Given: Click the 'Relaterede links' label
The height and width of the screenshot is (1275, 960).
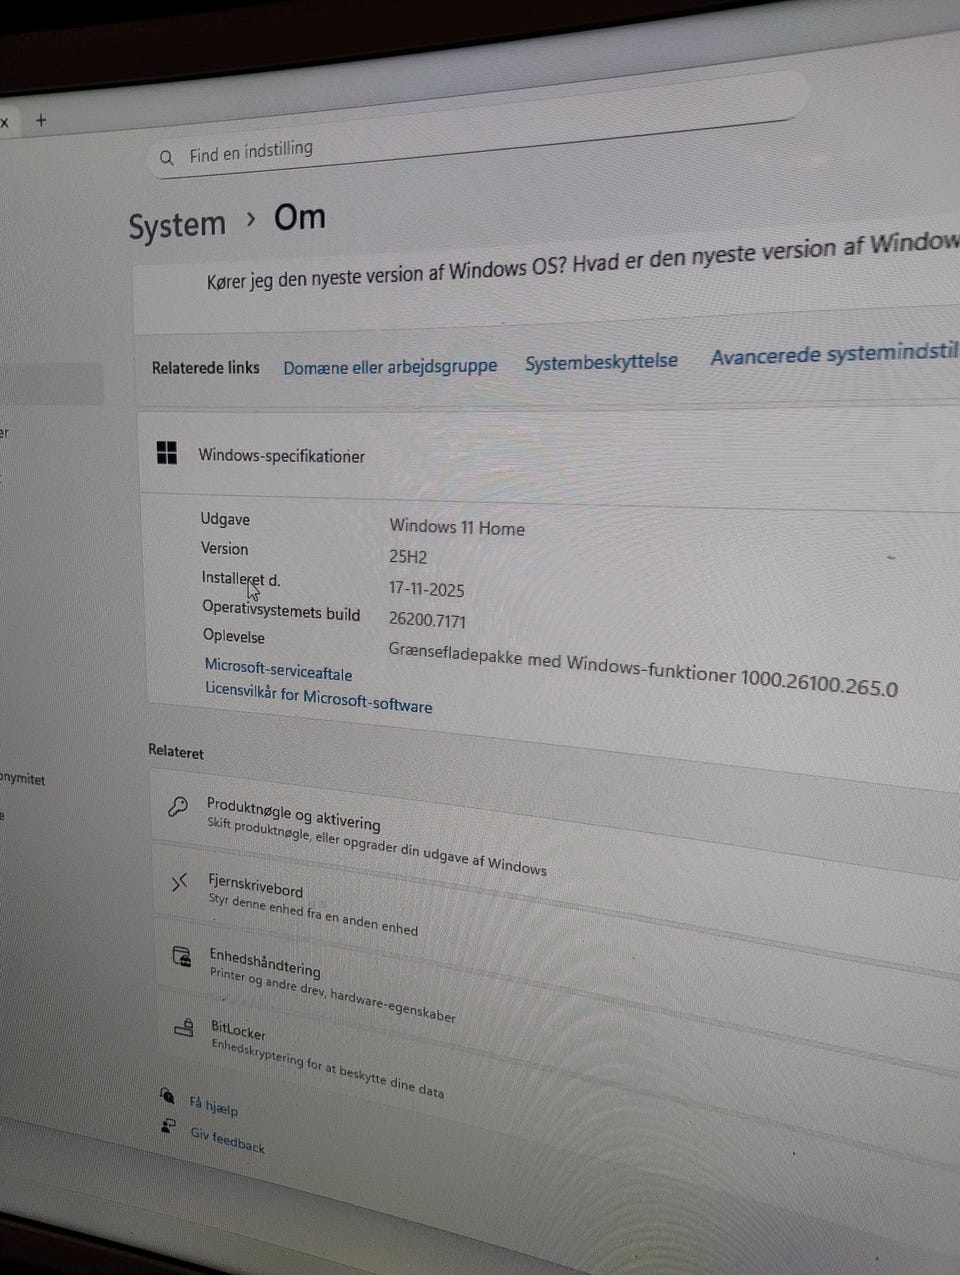Looking at the screenshot, I should coord(205,368).
